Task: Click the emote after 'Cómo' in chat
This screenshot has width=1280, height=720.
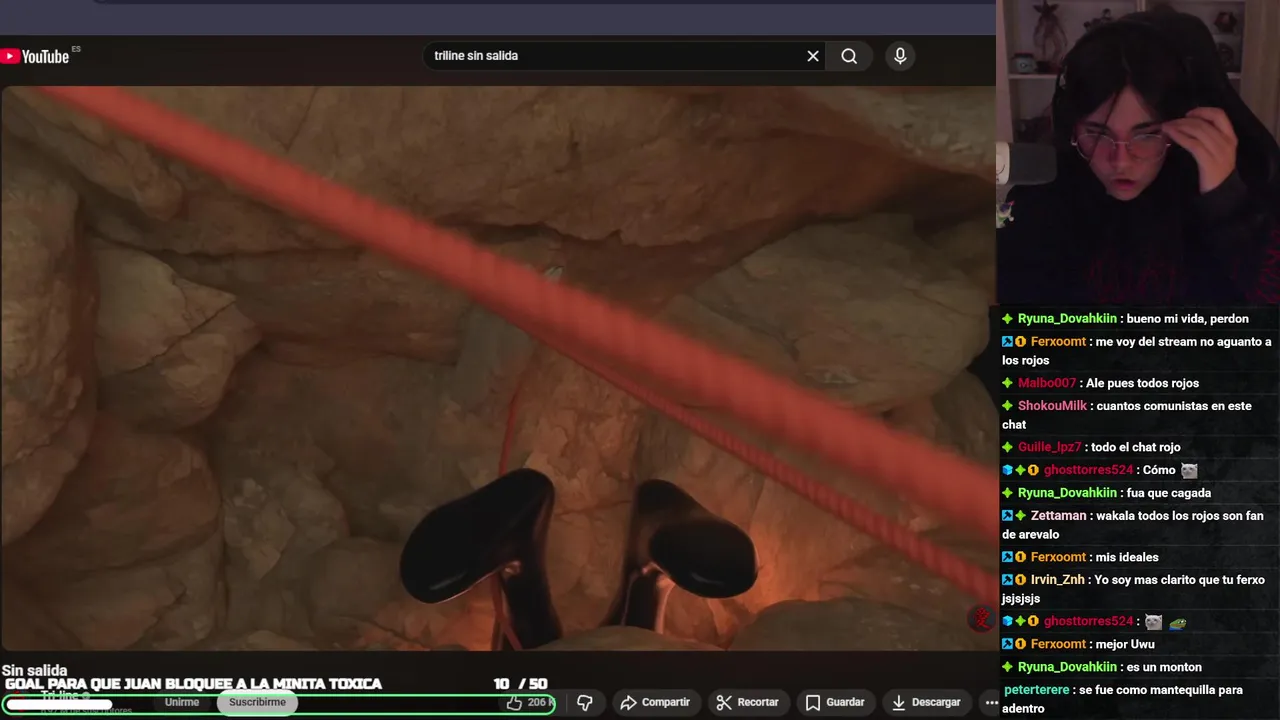Action: (x=1188, y=470)
